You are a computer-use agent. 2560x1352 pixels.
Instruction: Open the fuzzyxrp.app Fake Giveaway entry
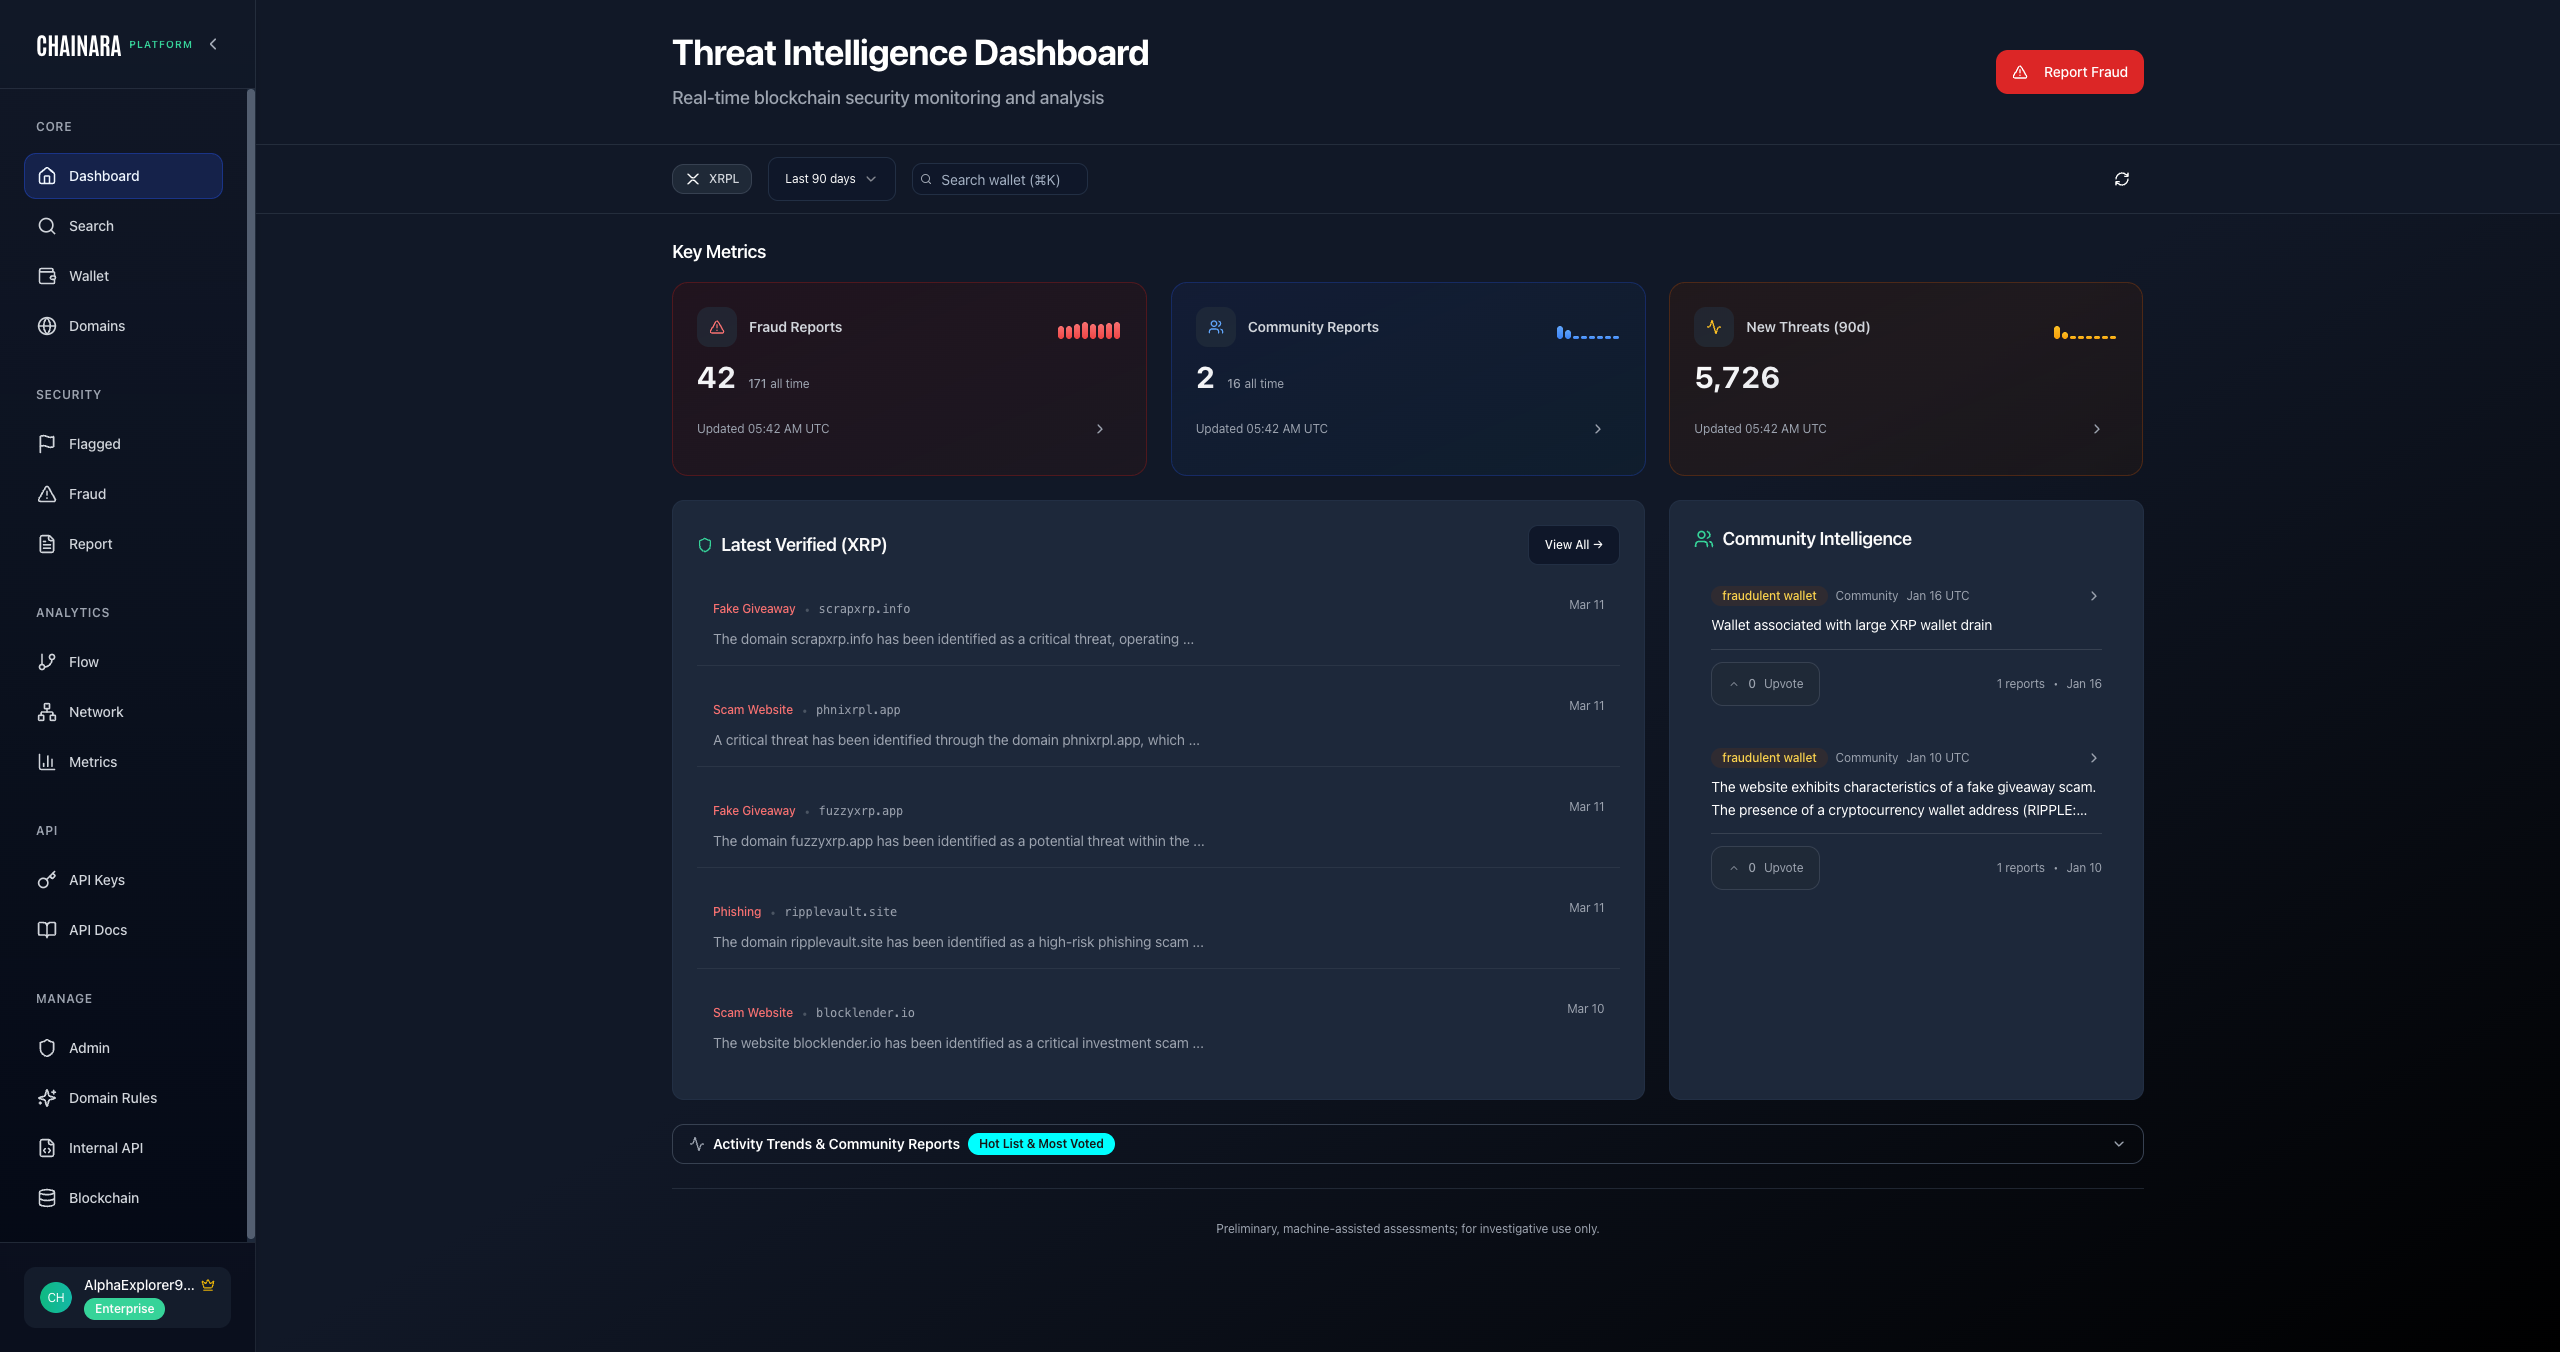(1158, 826)
